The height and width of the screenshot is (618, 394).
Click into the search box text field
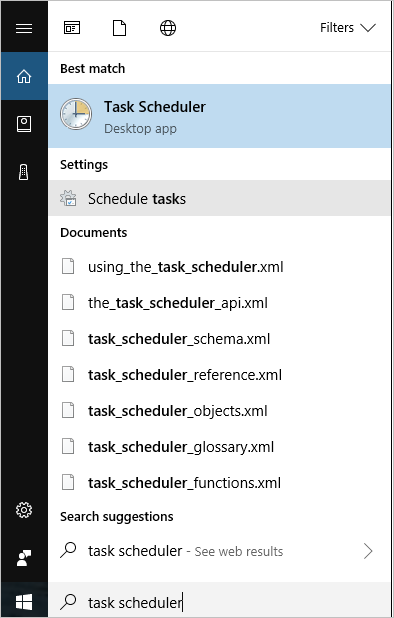[x=219, y=602]
